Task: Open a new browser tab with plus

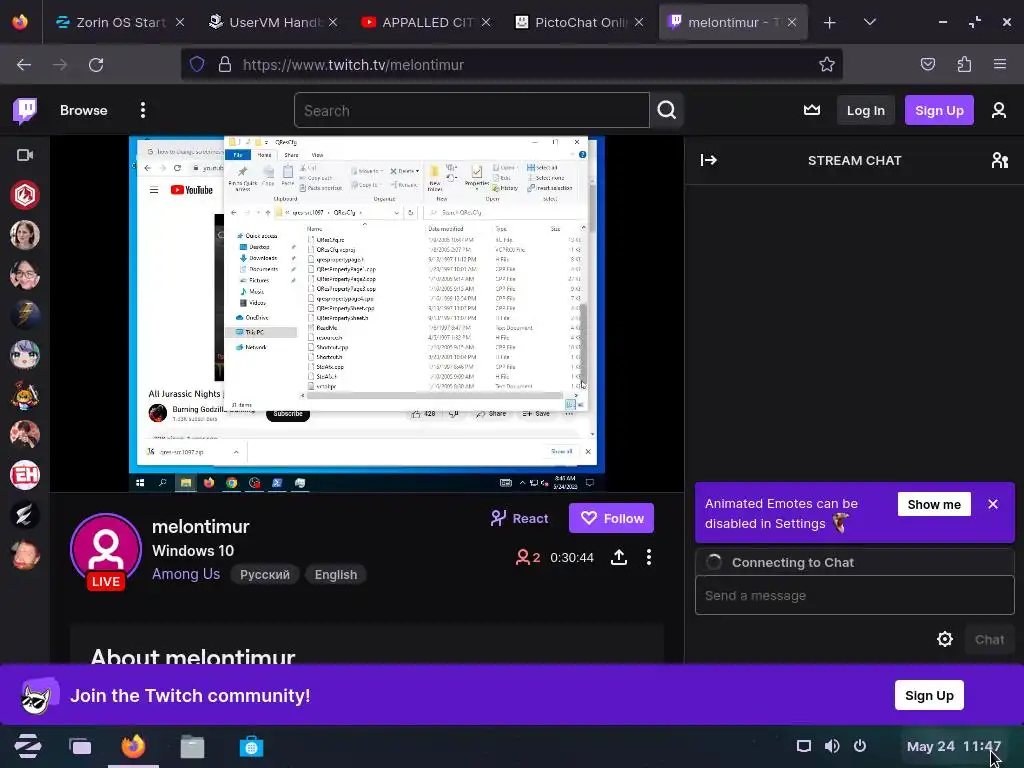Action: (x=829, y=23)
